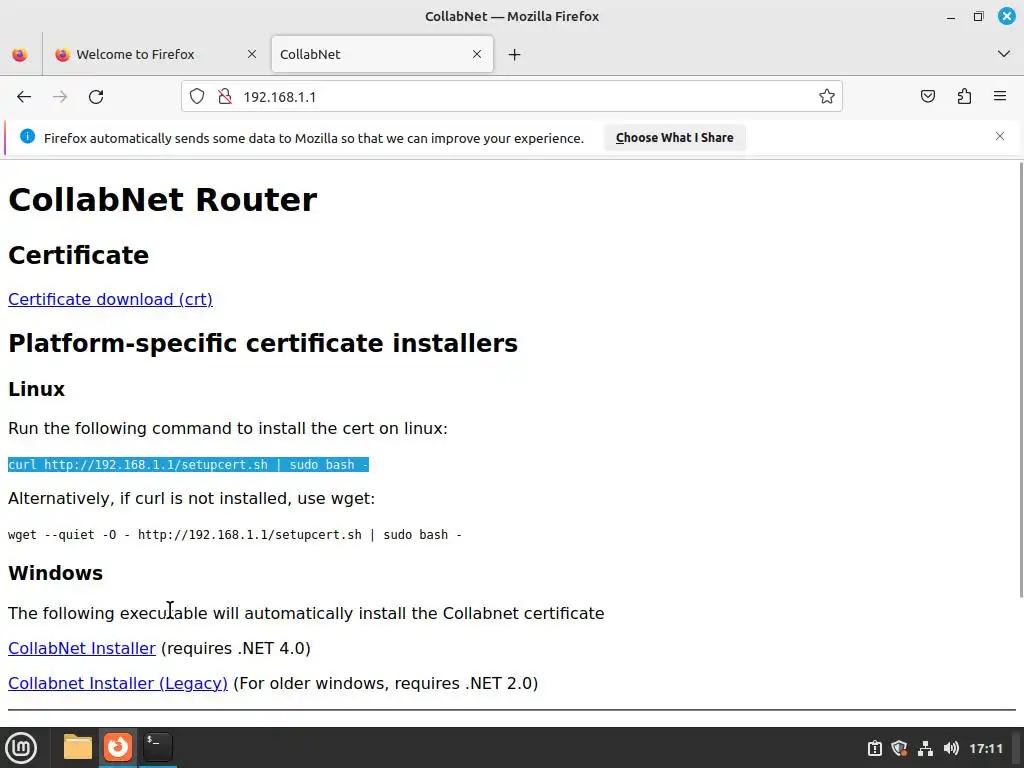1024x768 pixels.
Task: Click the CollabNet Router page title
Action: (163, 200)
